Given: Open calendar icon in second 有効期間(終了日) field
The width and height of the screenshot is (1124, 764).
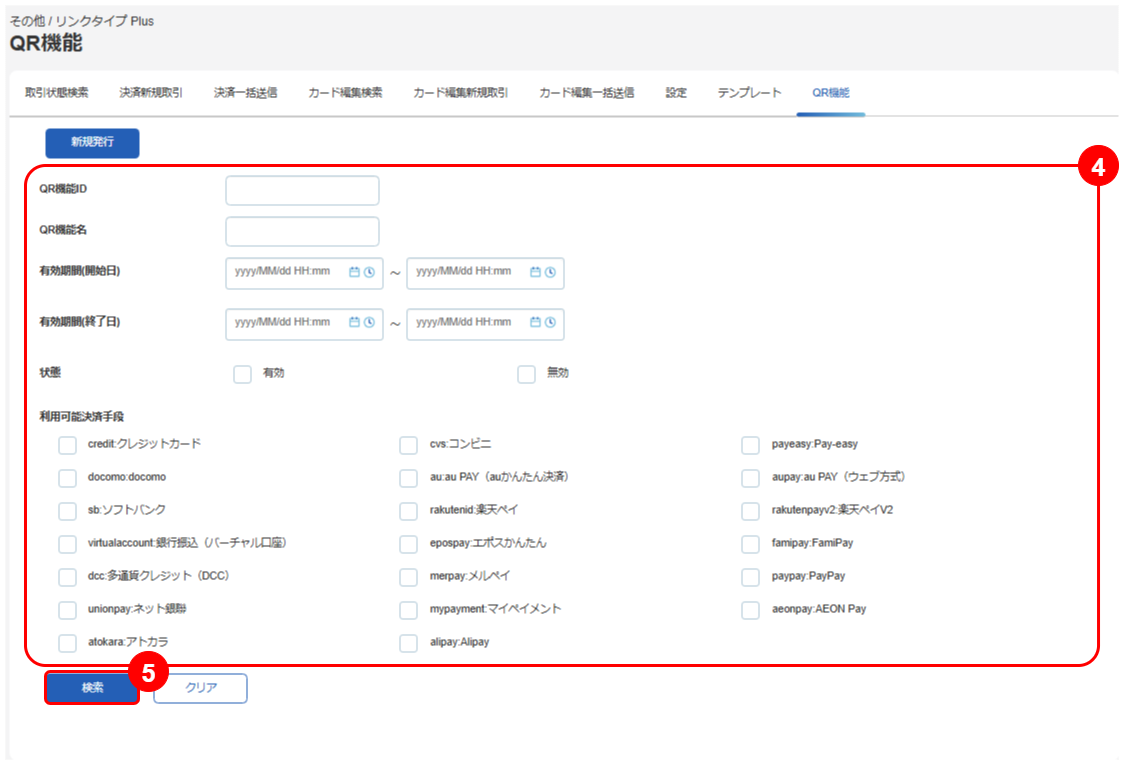Looking at the screenshot, I should click(535, 323).
